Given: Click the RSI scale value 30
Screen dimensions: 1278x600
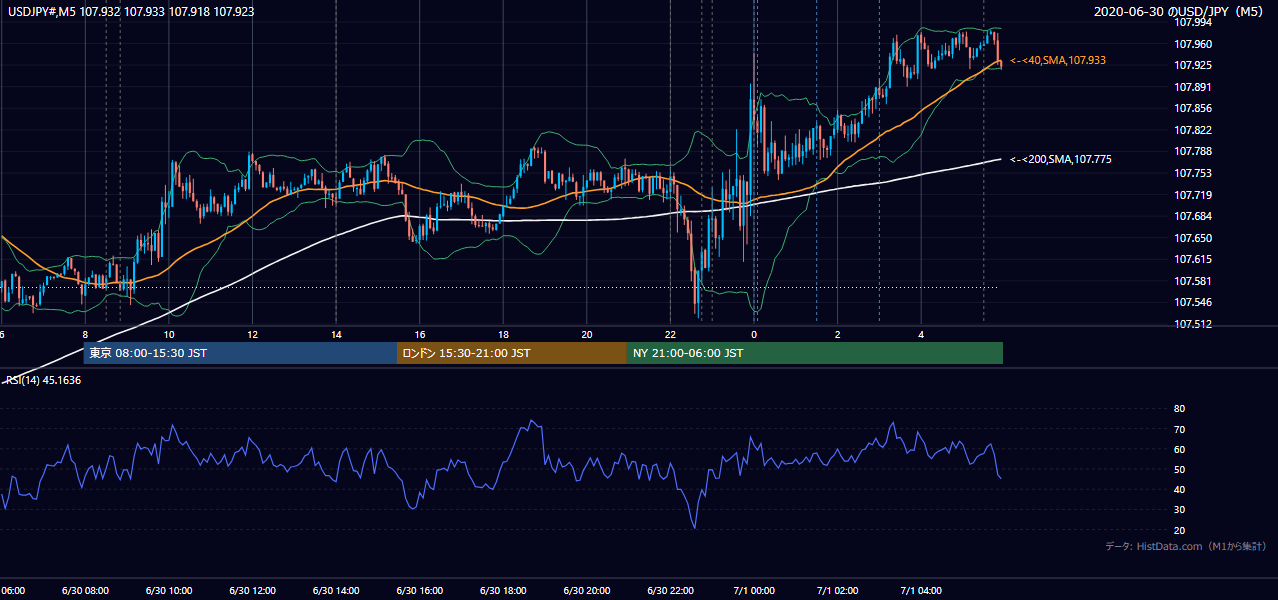Looking at the screenshot, I should coord(1179,509).
